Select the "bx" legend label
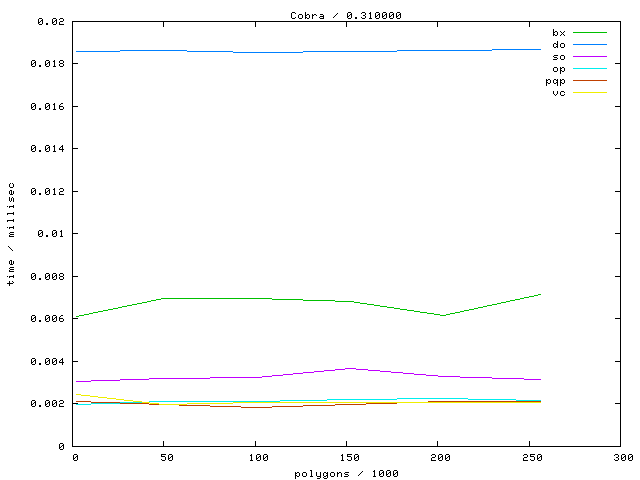 (x=558, y=33)
